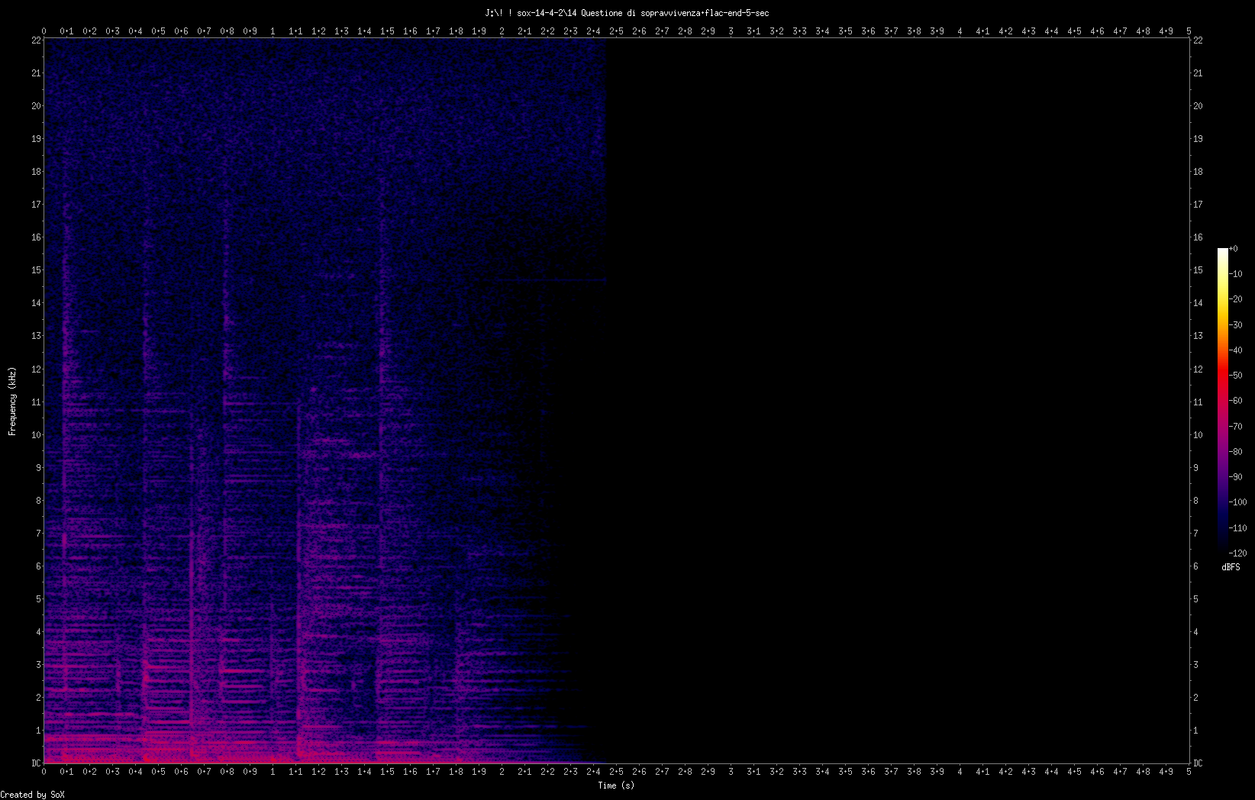Image resolution: width=1255 pixels, height=800 pixels.
Task: Click "22" on the left frequency axis
Action: click(x=34, y=40)
